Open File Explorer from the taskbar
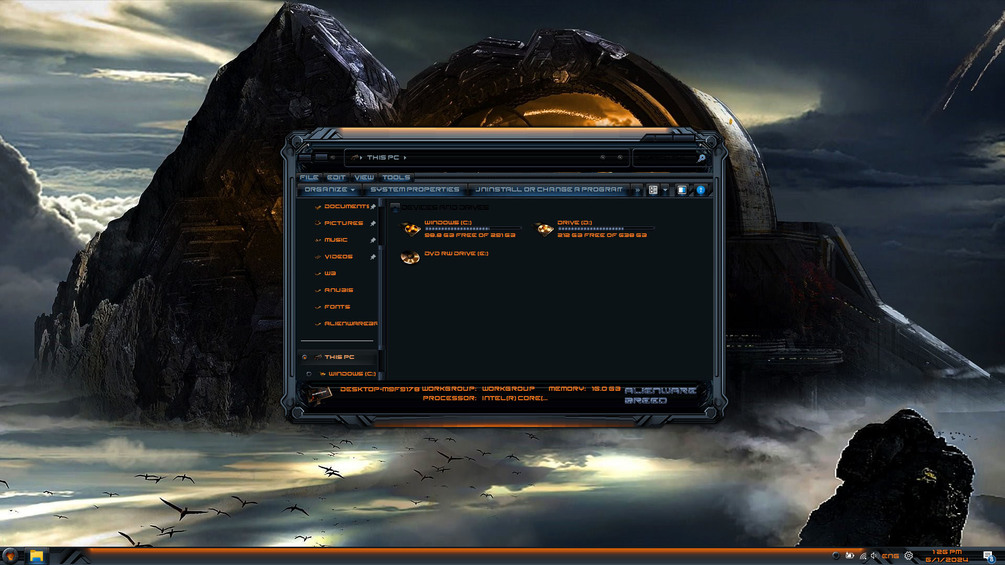The width and height of the screenshot is (1005, 565). pyautogui.click(x=37, y=556)
